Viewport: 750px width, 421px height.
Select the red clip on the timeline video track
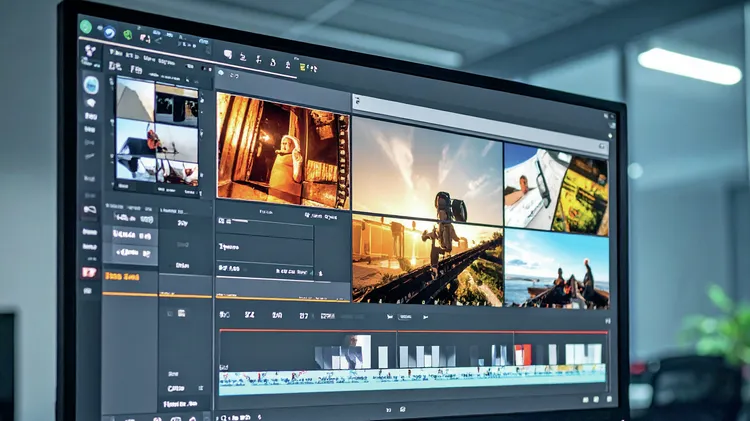(x=523, y=355)
